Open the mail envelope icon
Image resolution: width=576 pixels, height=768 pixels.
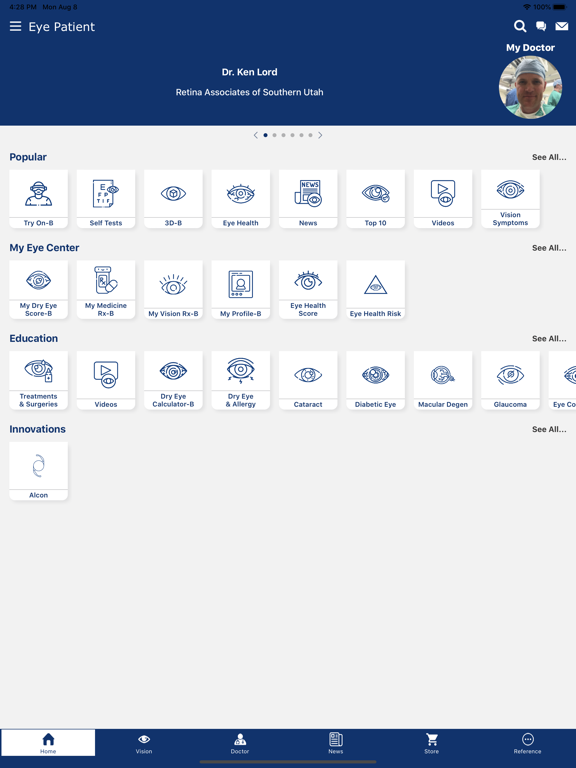point(562,26)
